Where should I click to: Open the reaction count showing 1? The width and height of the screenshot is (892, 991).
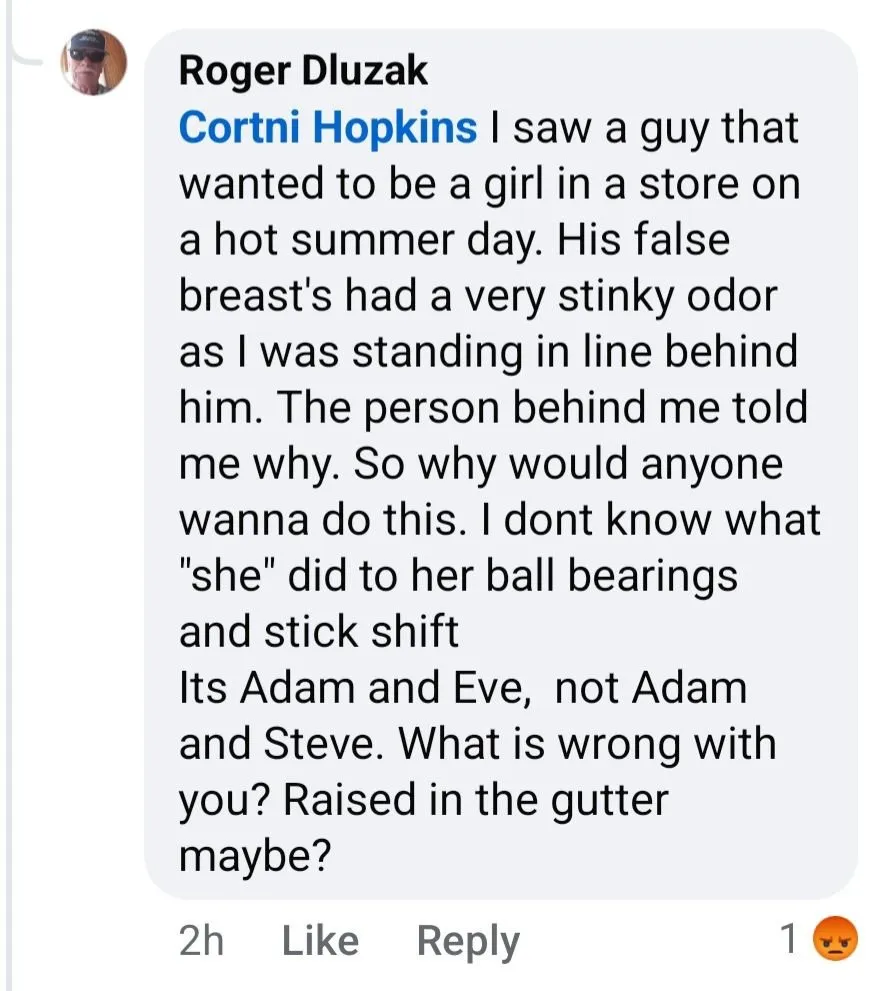789,939
